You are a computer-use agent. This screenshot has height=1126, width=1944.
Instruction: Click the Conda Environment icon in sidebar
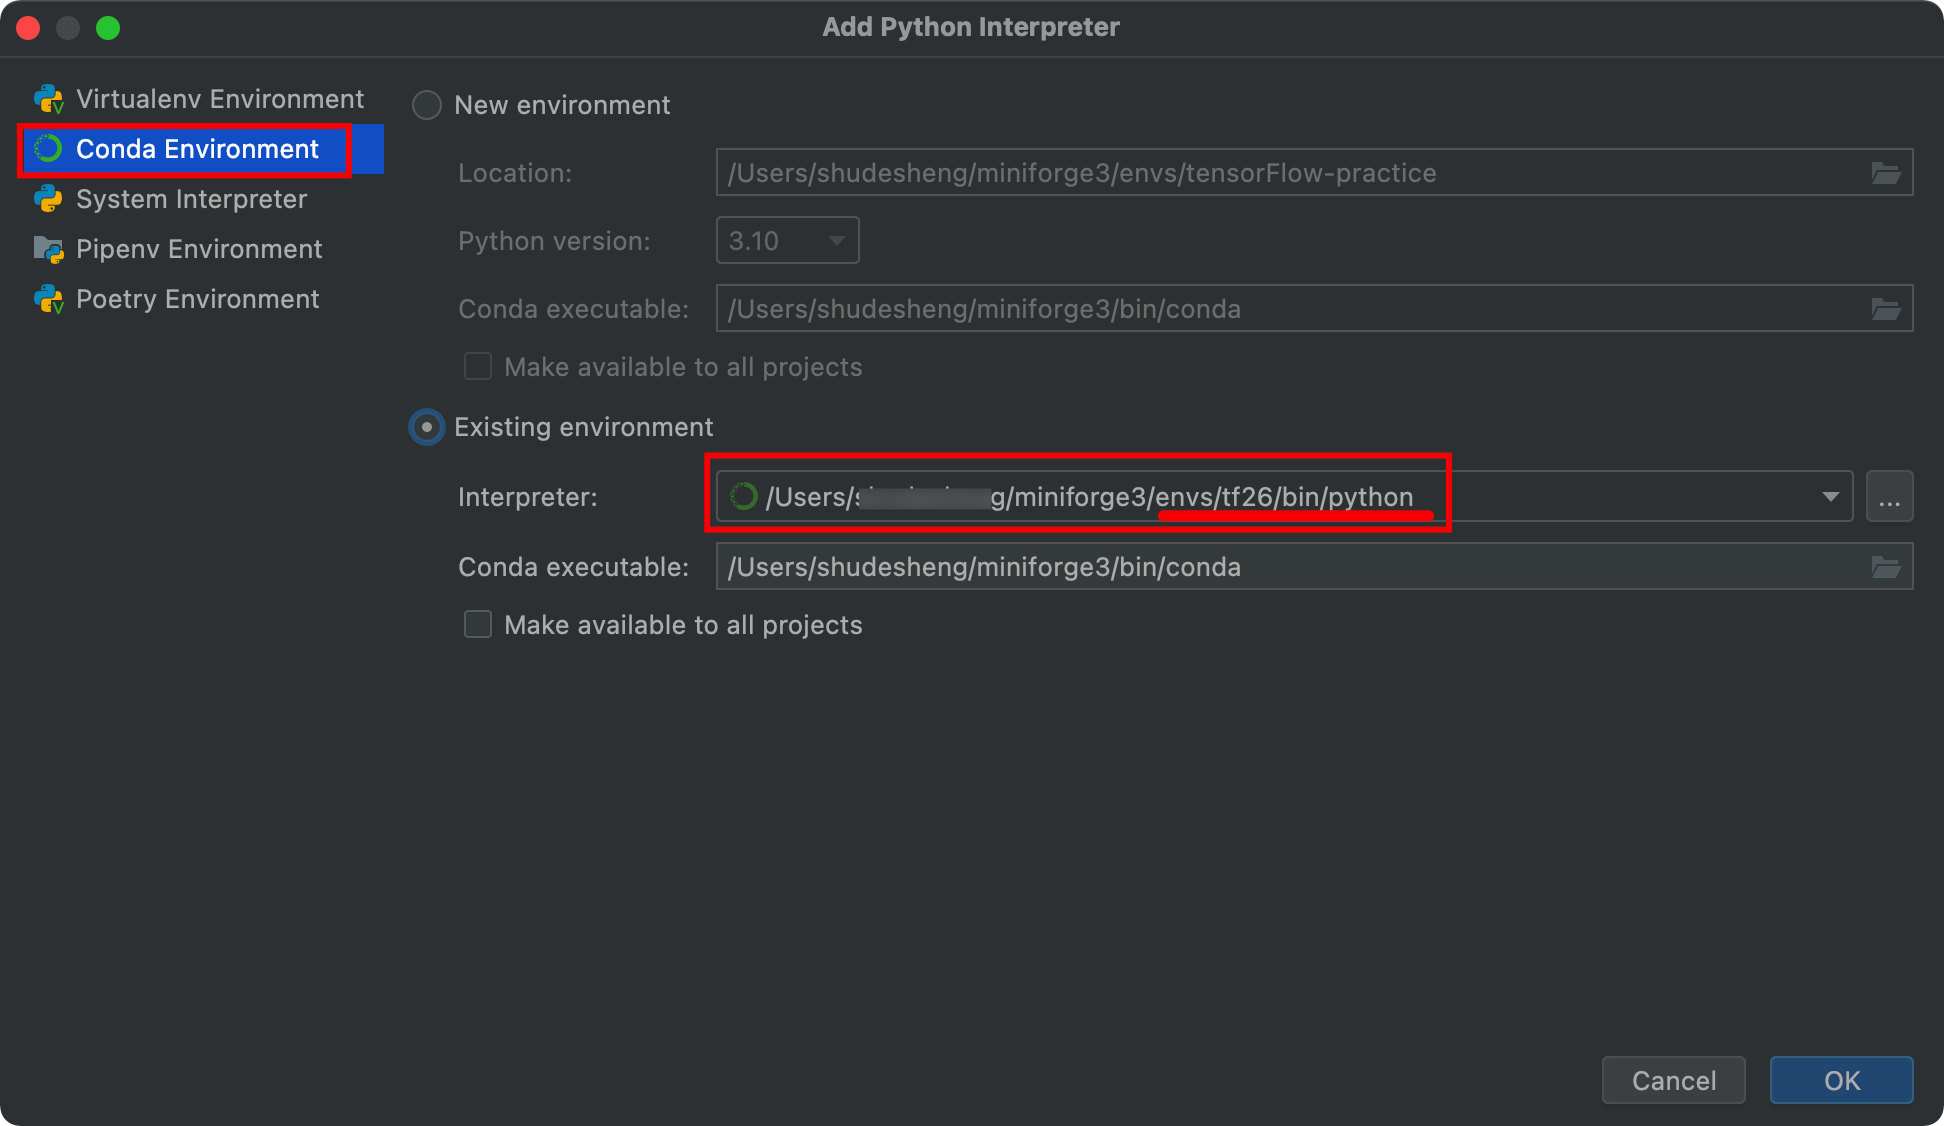tap(48, 149)
